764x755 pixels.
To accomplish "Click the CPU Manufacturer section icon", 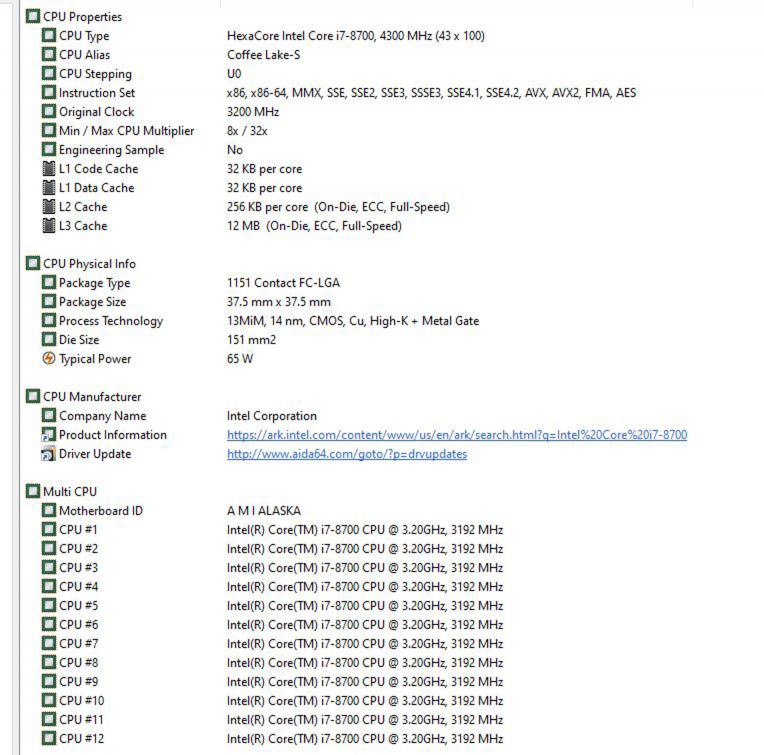I will (x=33, y=396).
